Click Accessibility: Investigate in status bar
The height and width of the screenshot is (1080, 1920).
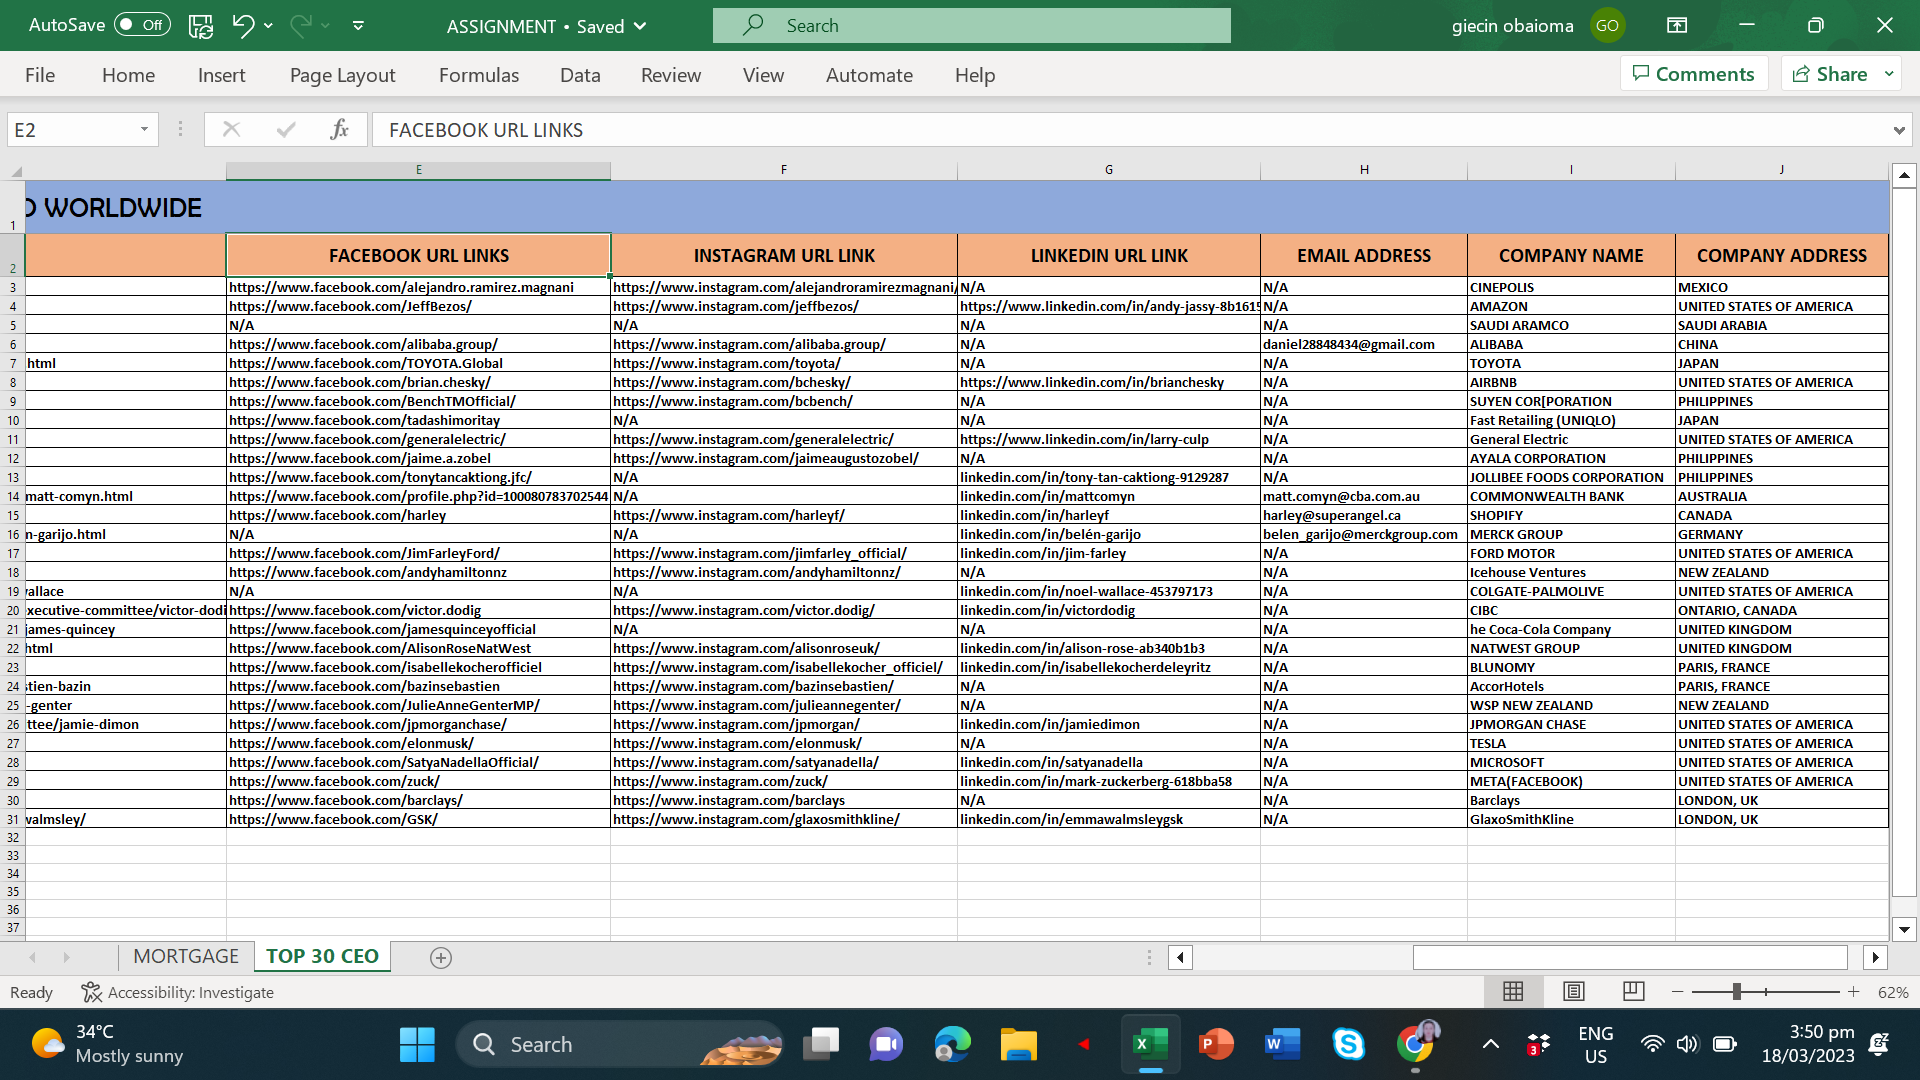[178, 993]
